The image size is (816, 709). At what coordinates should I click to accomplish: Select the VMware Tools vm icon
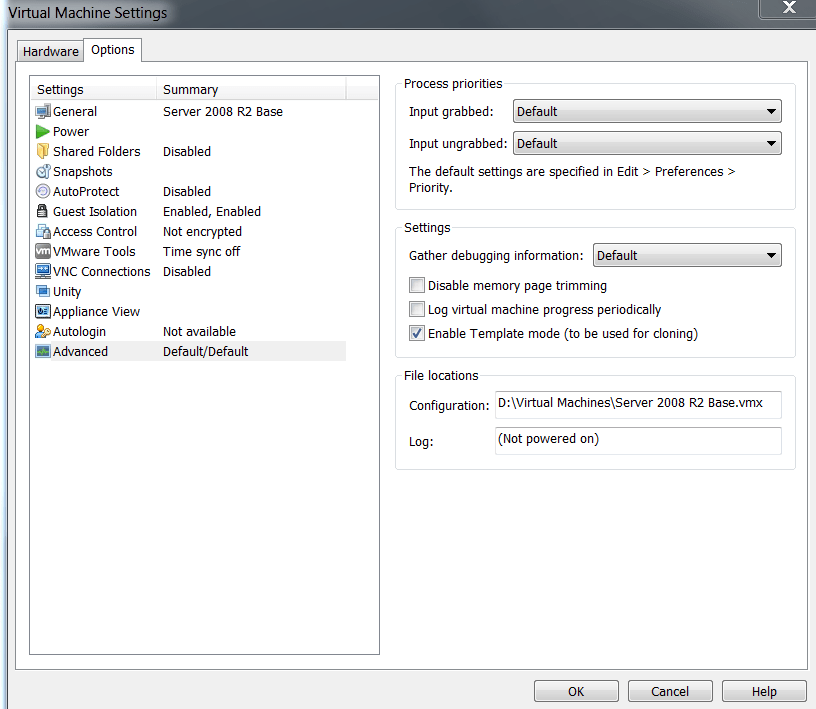tap(43, 251)
